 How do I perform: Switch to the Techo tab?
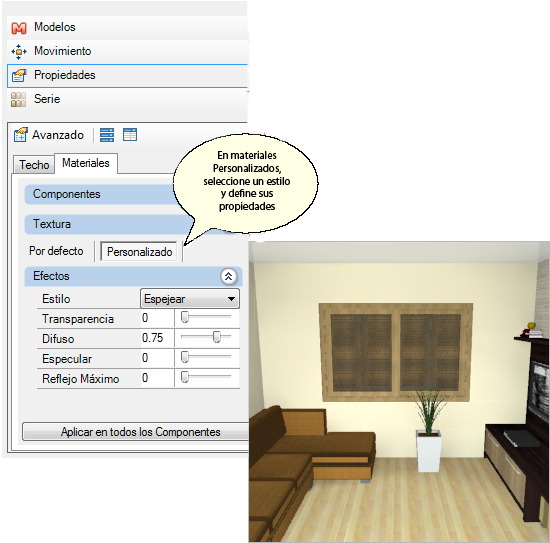(x=34, y=165)
